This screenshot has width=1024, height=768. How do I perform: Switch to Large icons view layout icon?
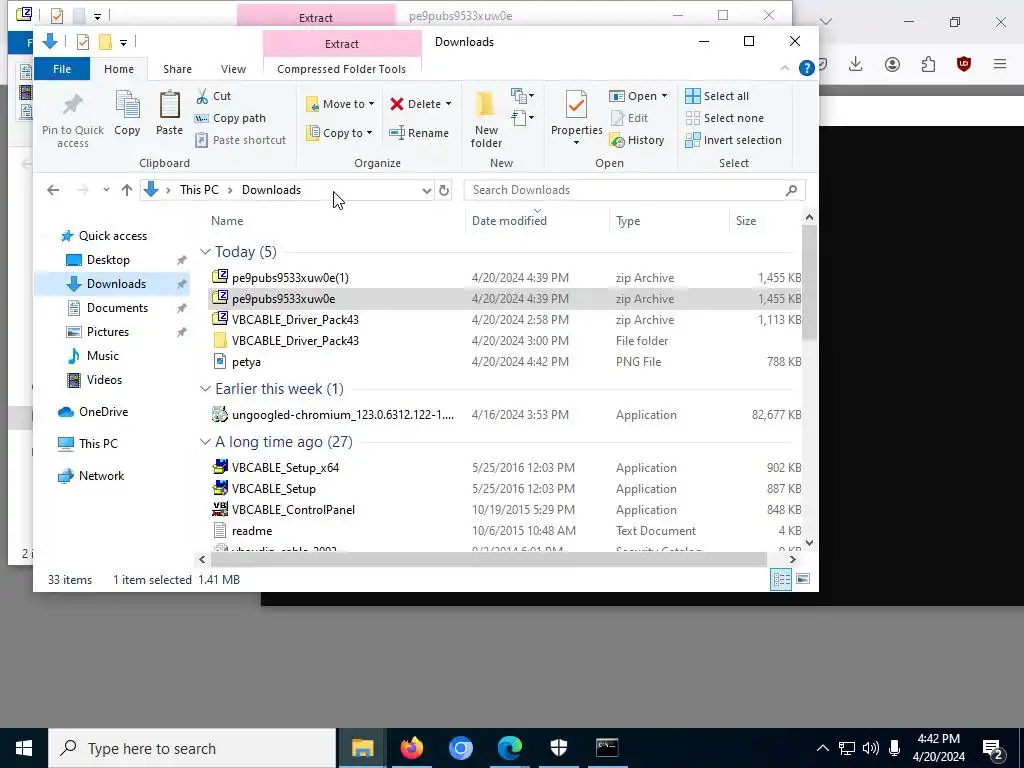click(x=803, y=579)
